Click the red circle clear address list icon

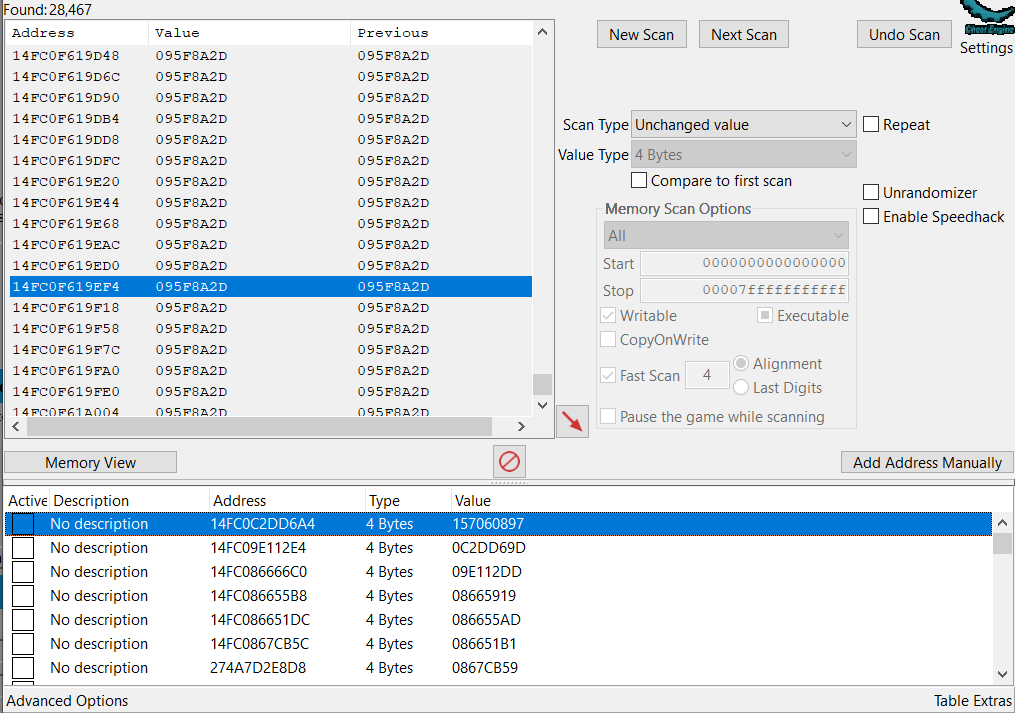[509, 462]
